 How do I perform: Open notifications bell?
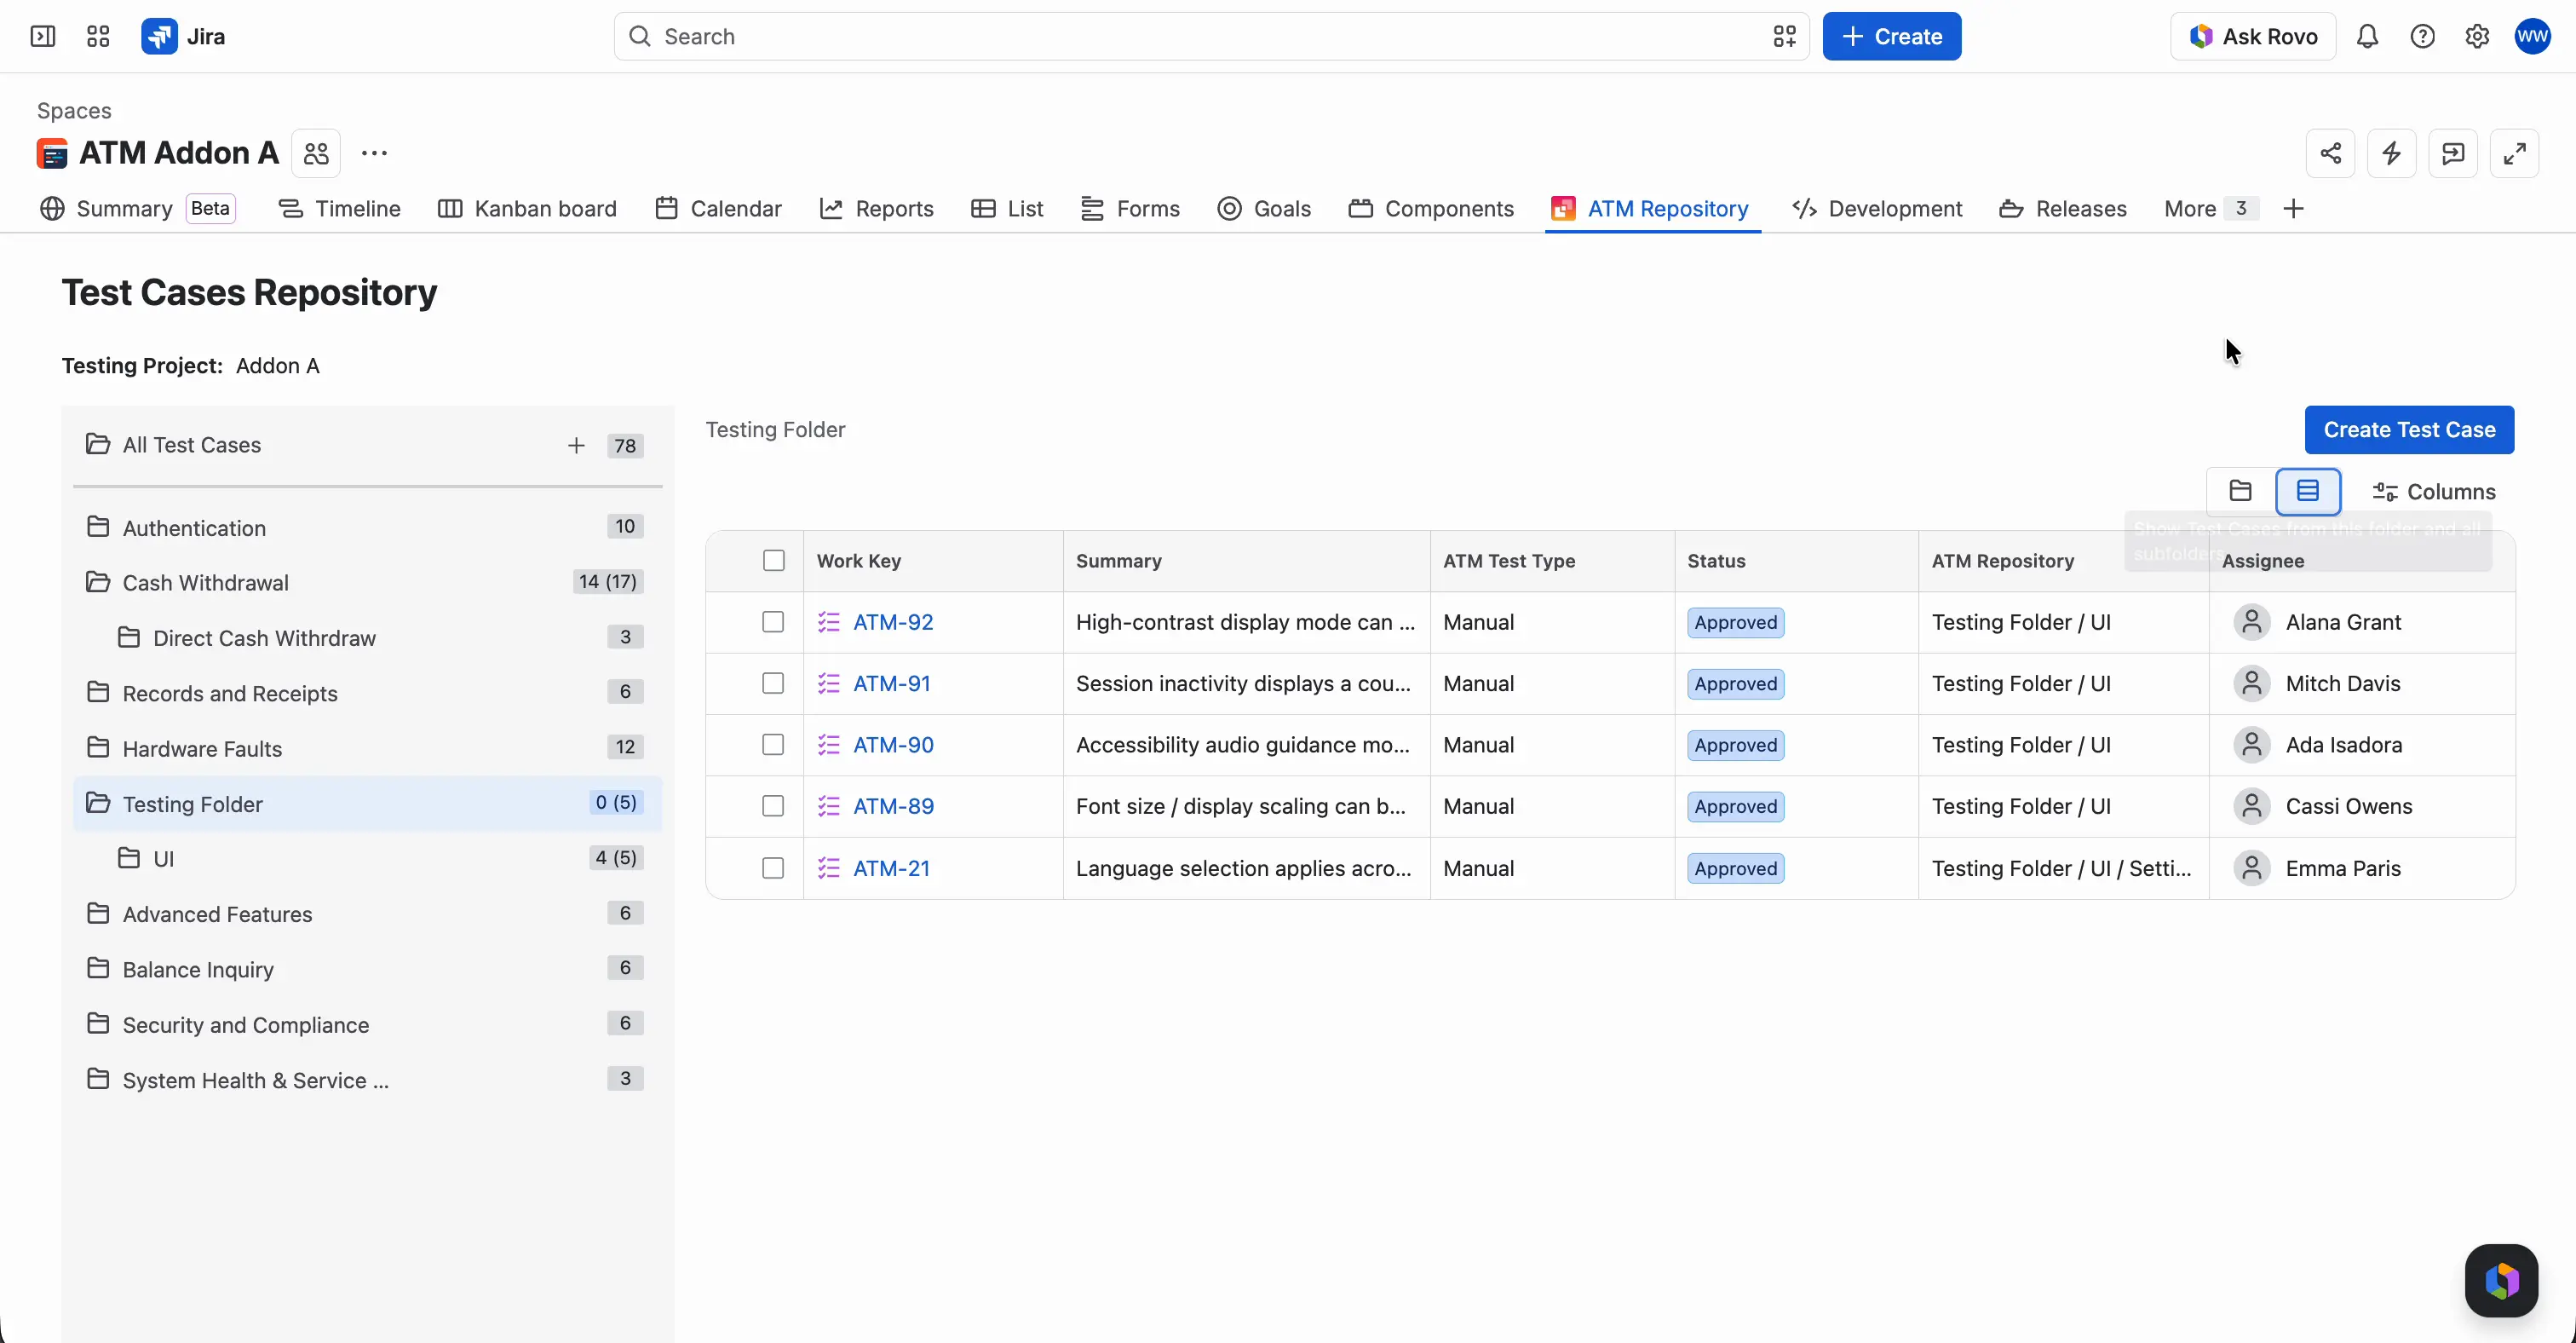click(2367, 37)
